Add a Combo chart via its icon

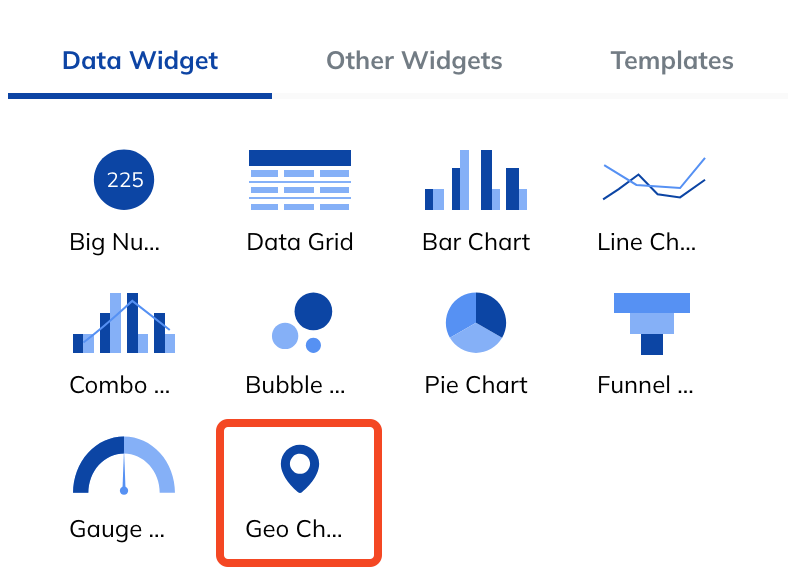(124, 323)
